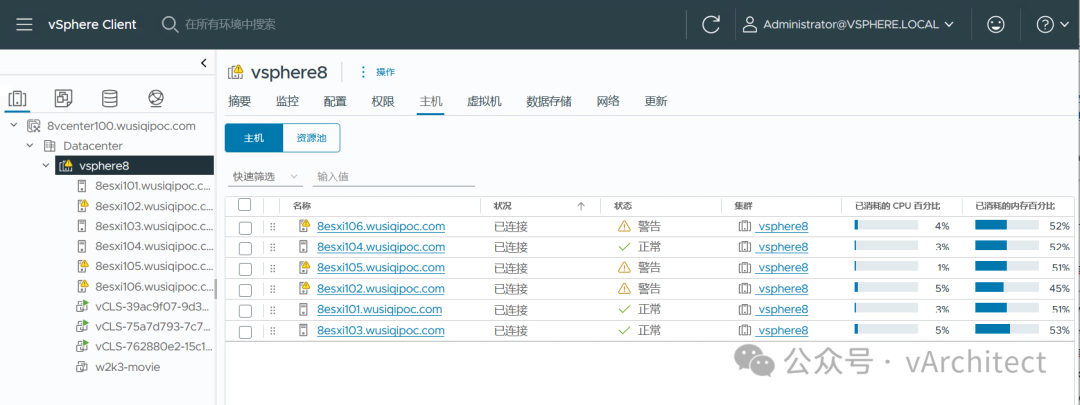
Task: Open the 配置 tab
Action: coord(335,102)
